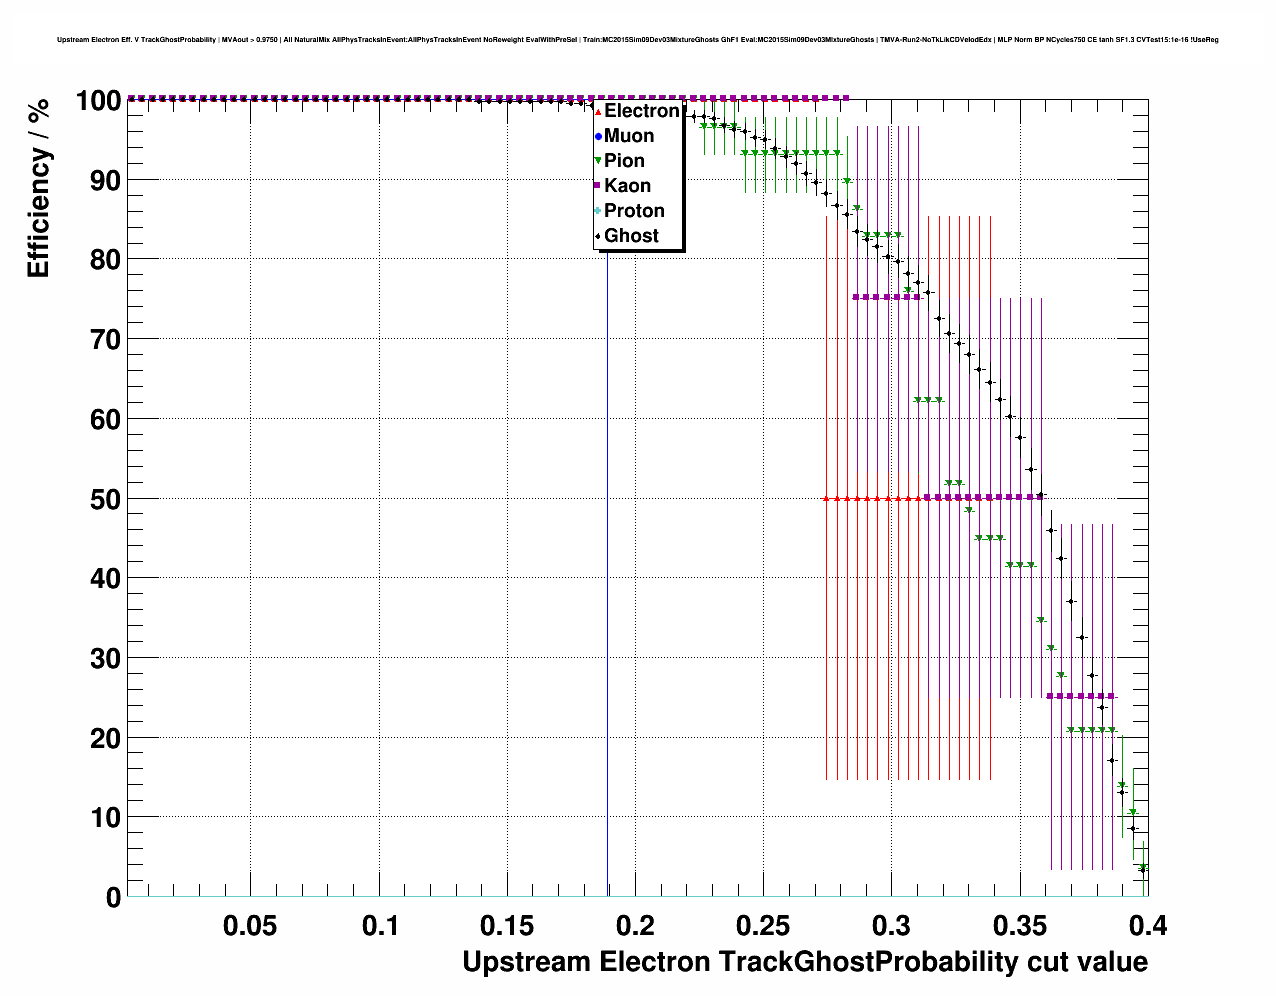1276x996 pixels.
Task: Select the Ghost legend text entry
Action: pyautogui.click(x=631, y=236)
